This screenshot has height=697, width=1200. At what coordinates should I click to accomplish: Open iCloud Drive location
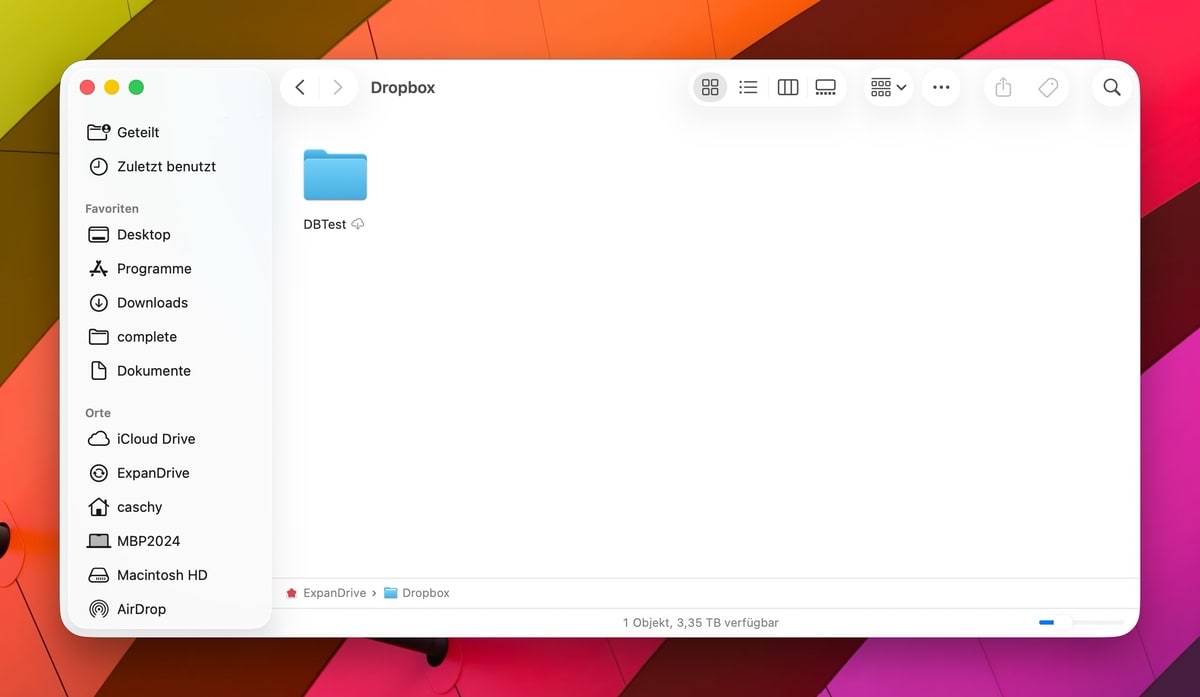pyautogui.click(x=155, y=439)
